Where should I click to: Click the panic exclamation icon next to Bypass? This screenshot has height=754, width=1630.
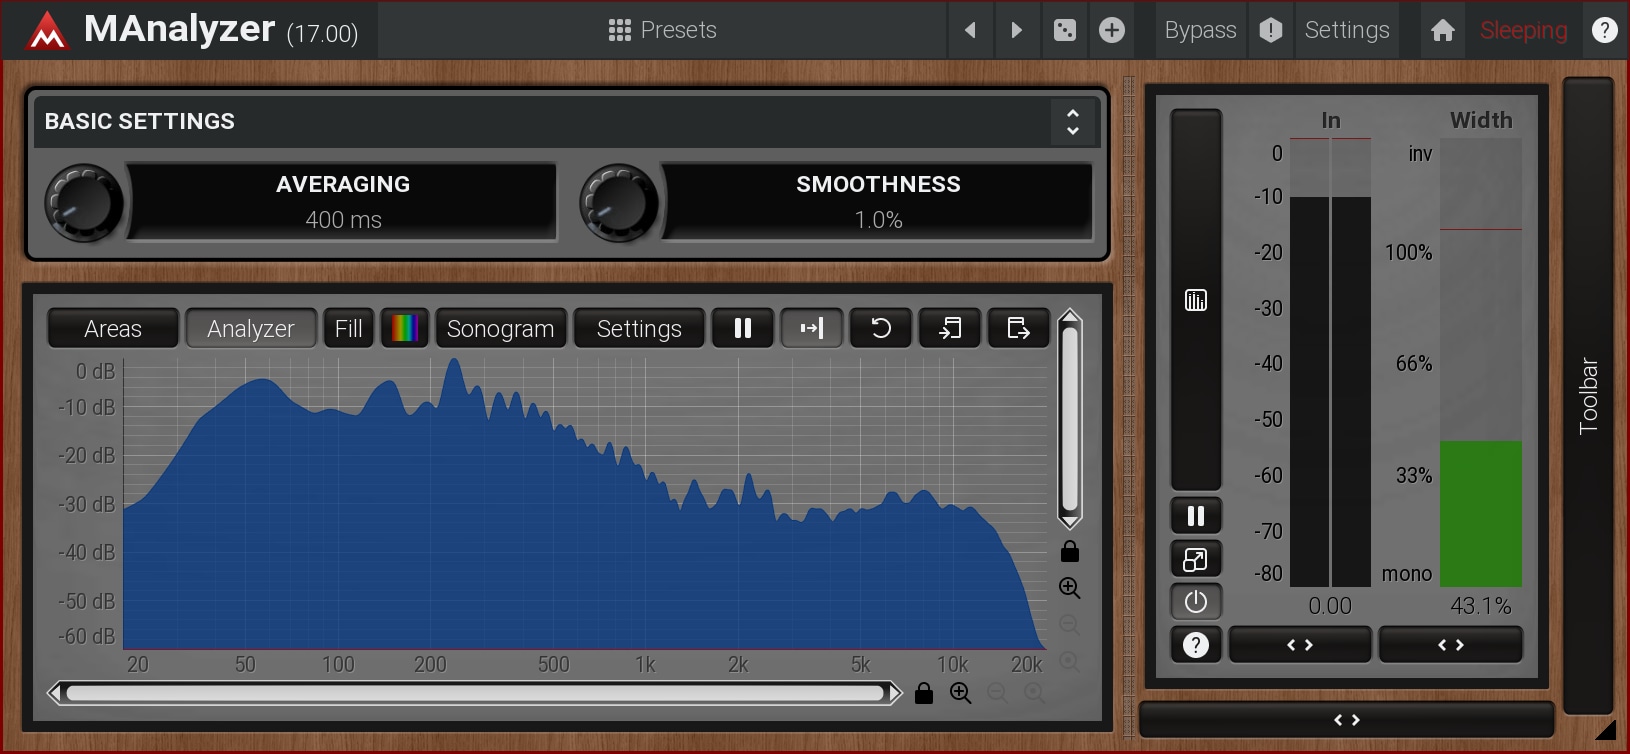[x=1270, y=30]
